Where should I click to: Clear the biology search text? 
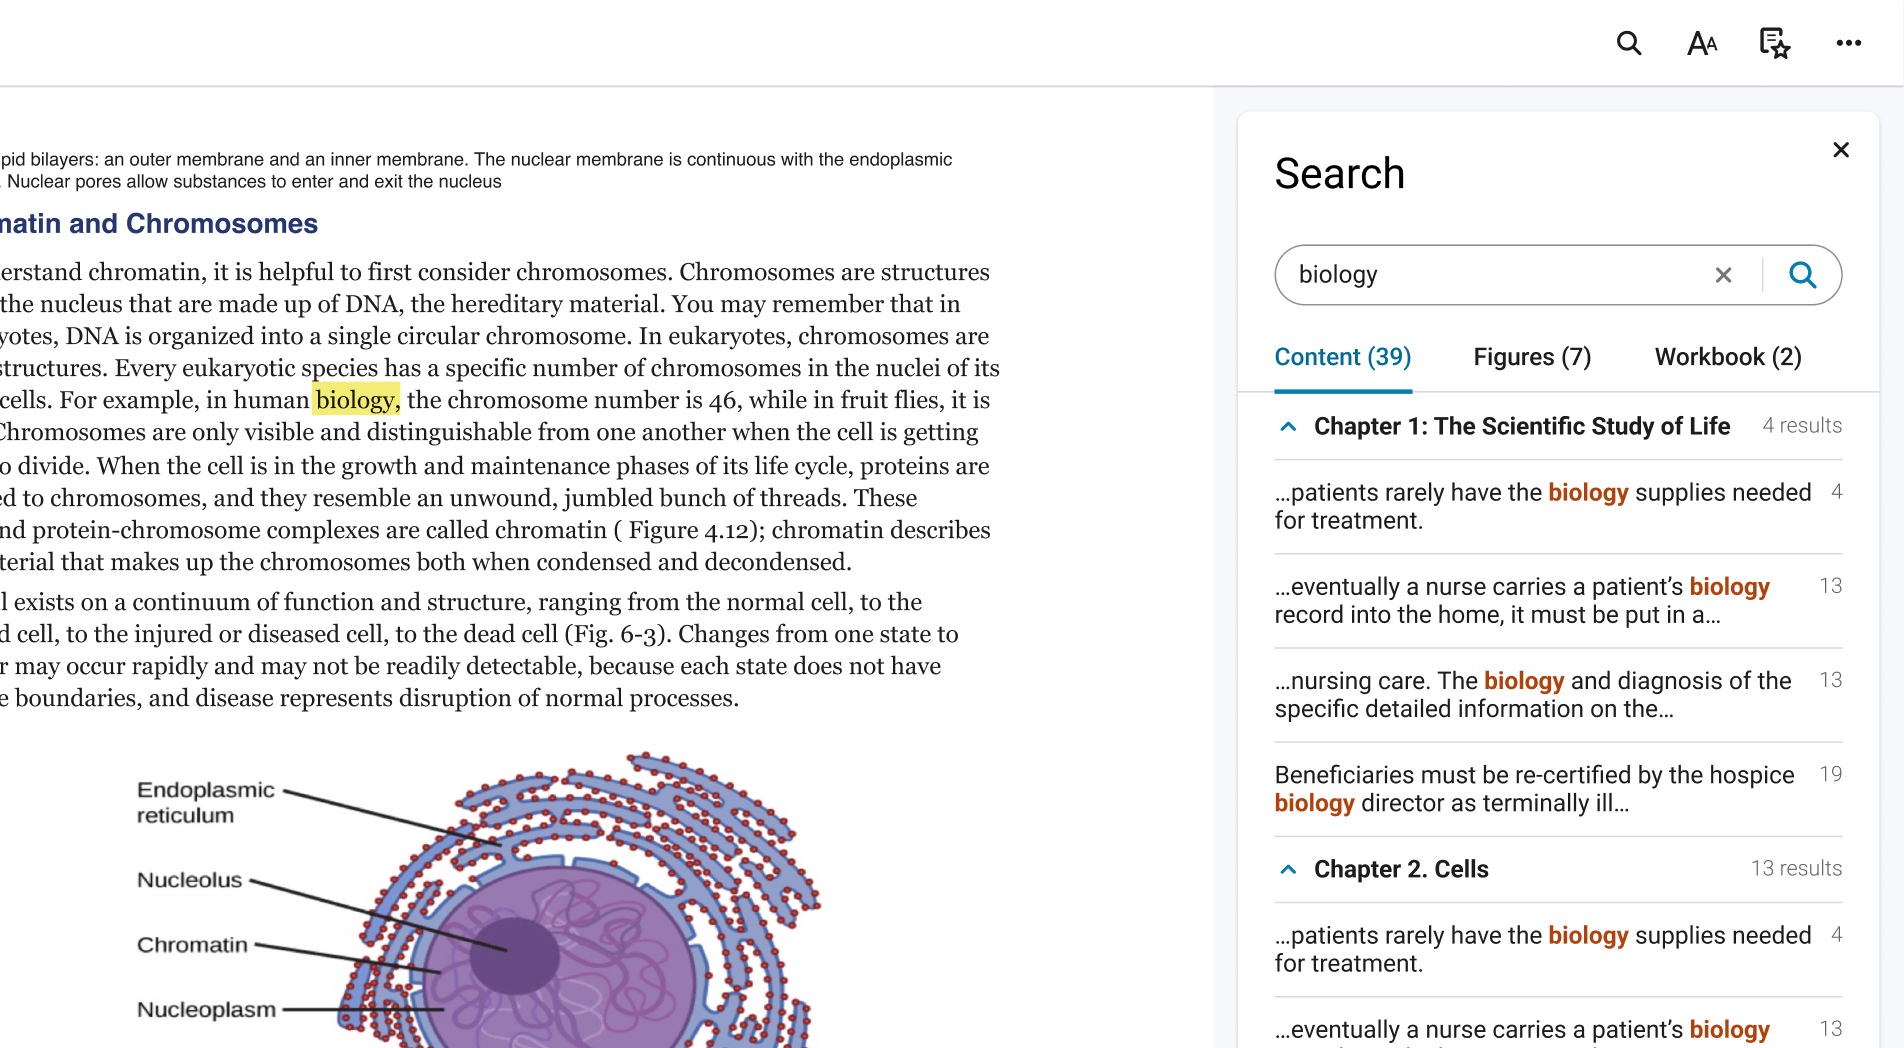point(1723,275)
